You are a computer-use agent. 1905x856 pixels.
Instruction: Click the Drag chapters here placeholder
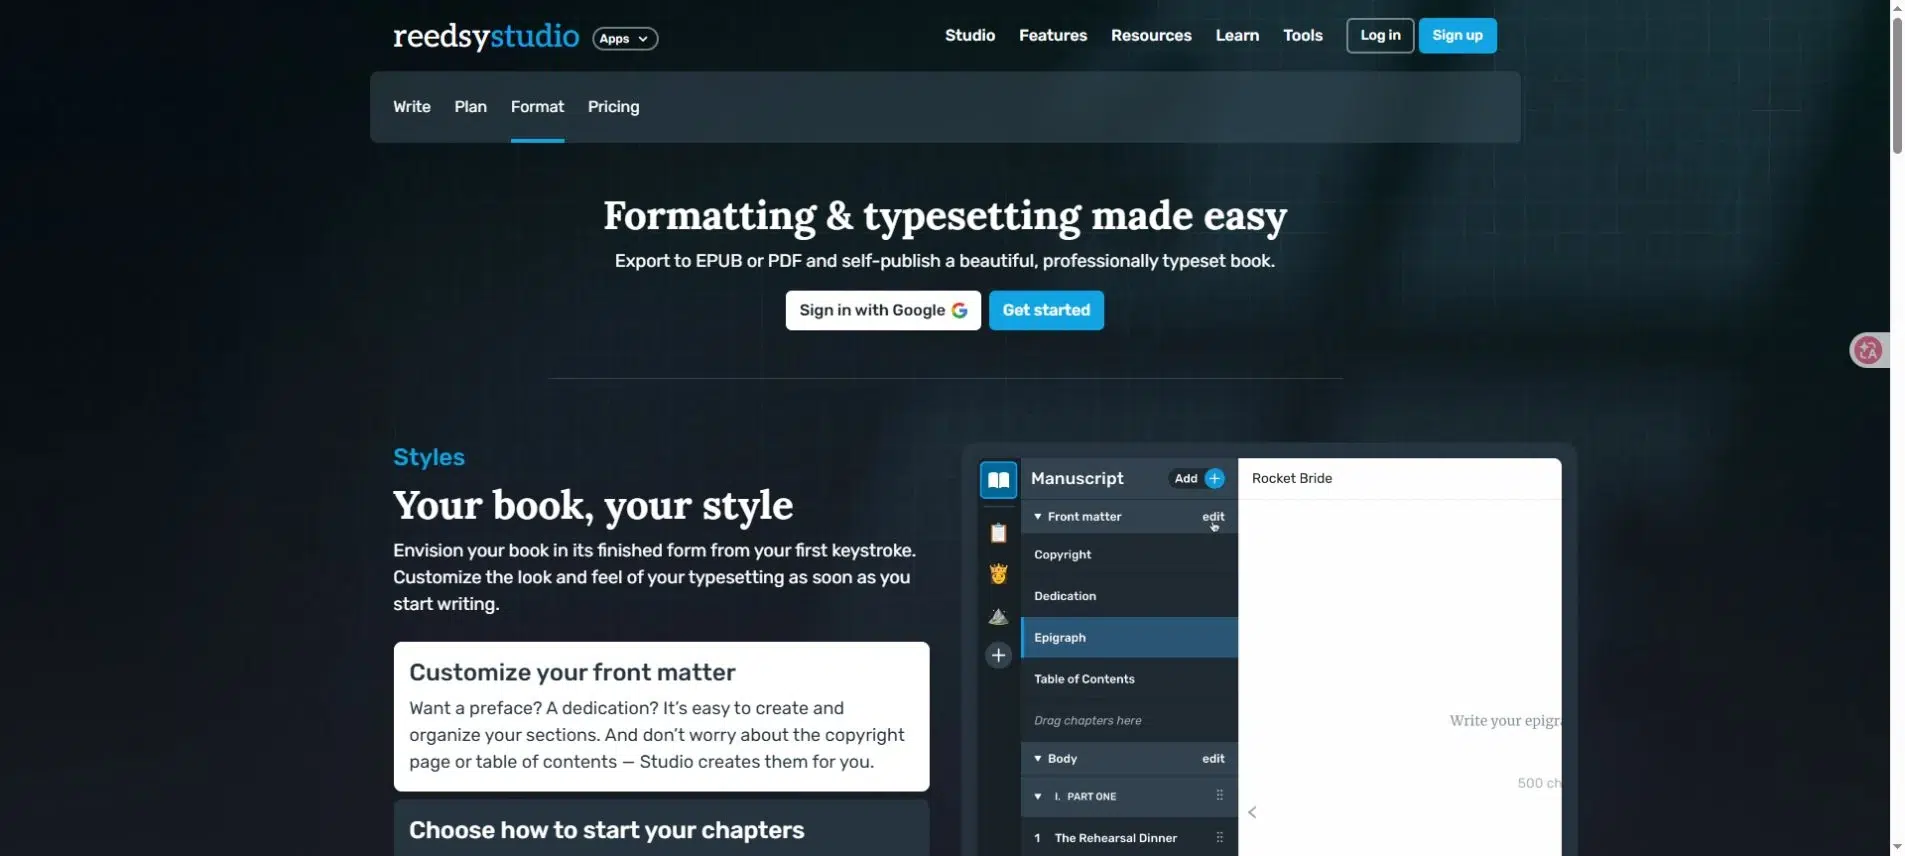(x=1087, y=720)
